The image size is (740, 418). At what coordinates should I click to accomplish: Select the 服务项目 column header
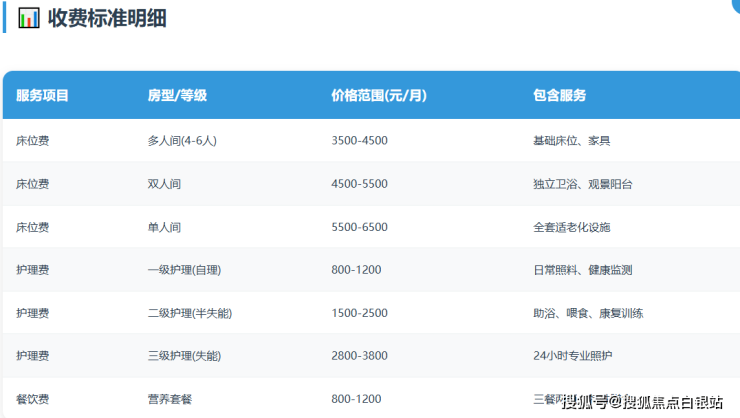[x=42, y=96]
